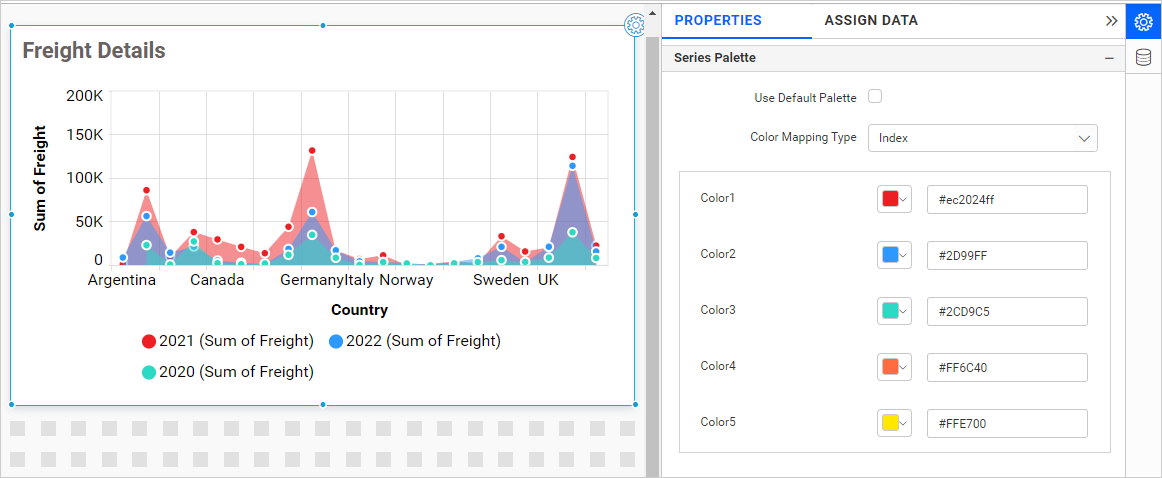Collapse the panel with the double chevron icon
This screenshot has height=478, width=1162.
point(1111,20)
